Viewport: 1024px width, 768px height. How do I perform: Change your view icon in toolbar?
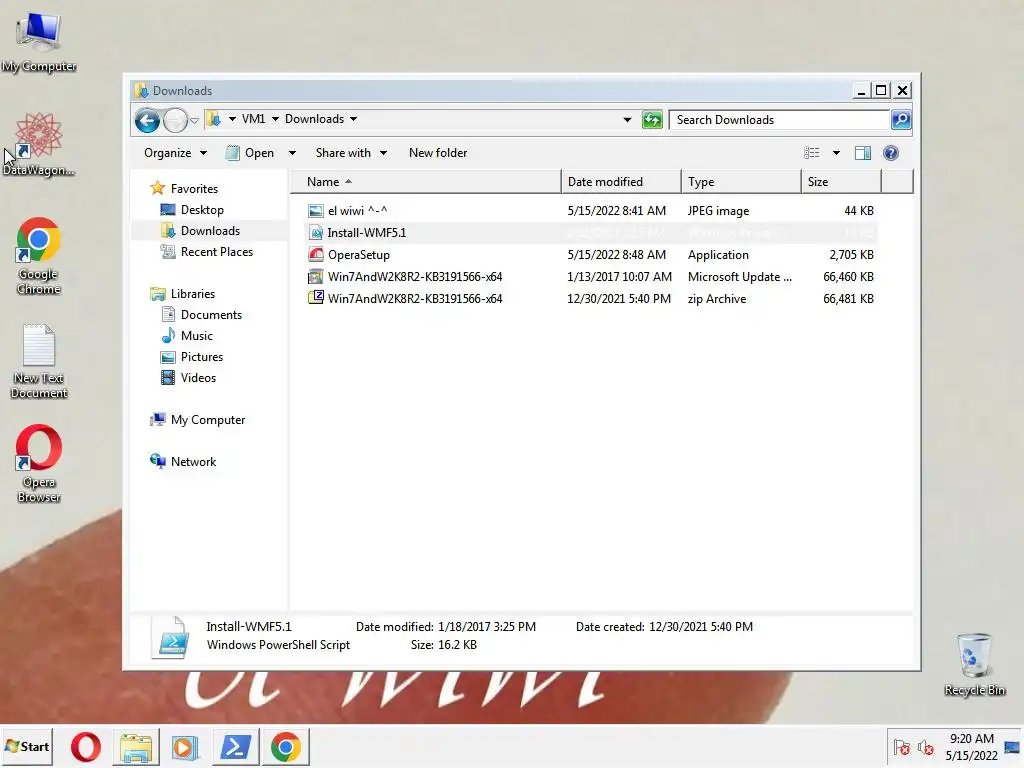click(812, 153)
